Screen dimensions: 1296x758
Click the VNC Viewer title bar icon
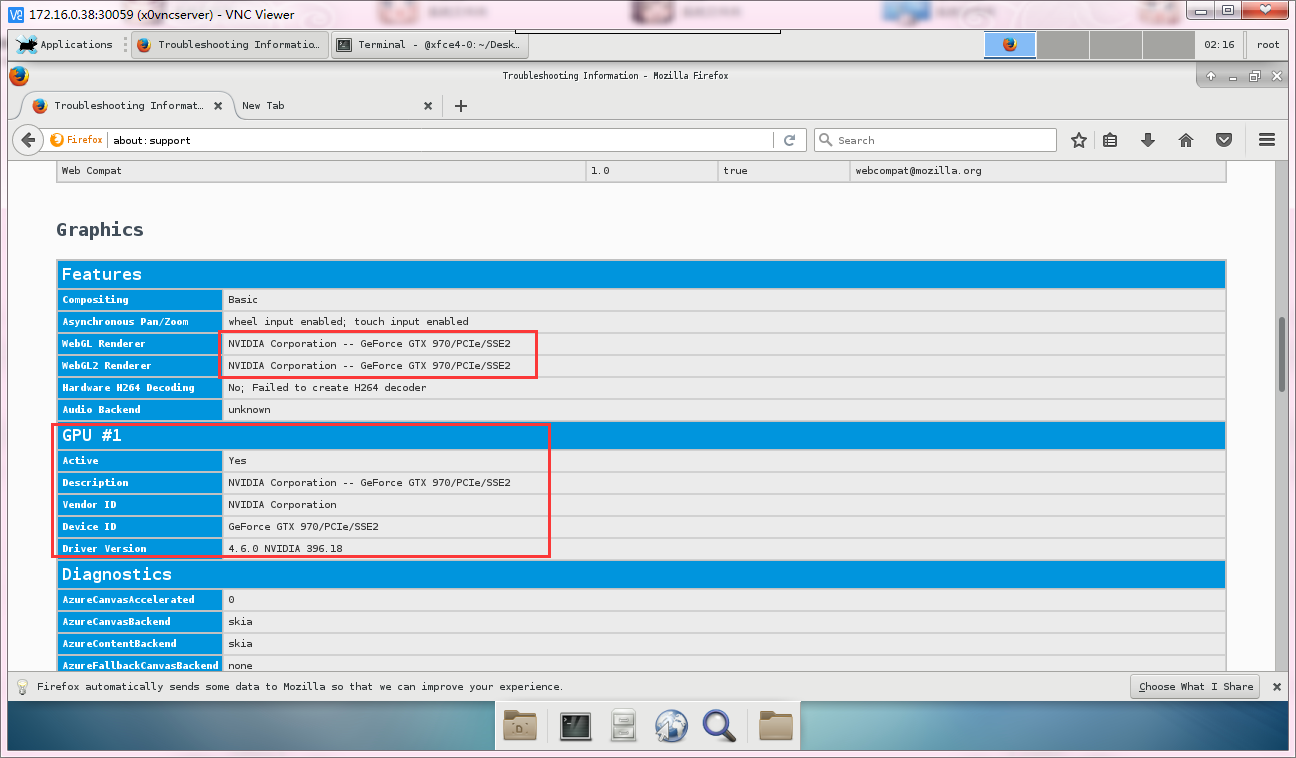click(15, 14)
